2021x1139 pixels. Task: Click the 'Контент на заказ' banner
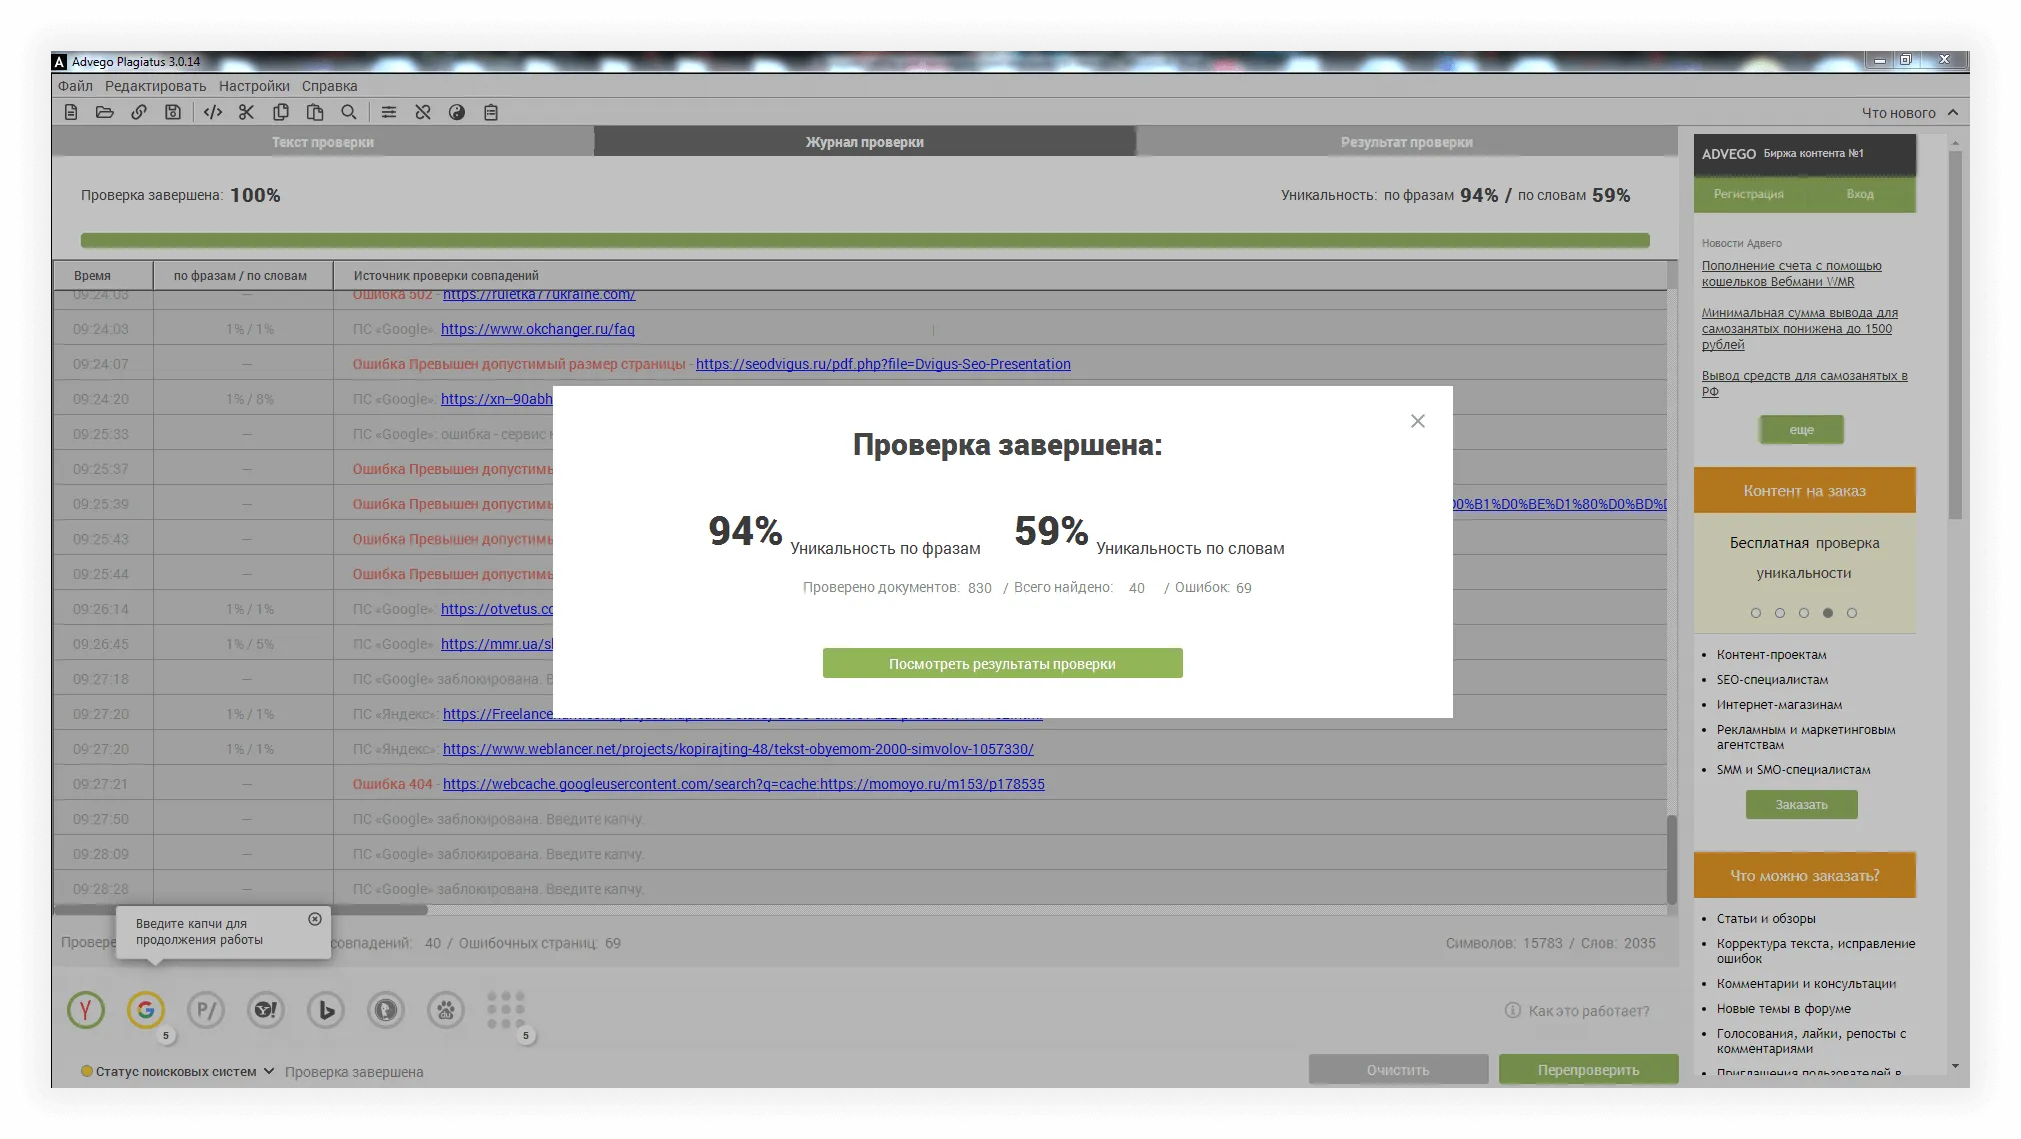(x=1804, y=490)
